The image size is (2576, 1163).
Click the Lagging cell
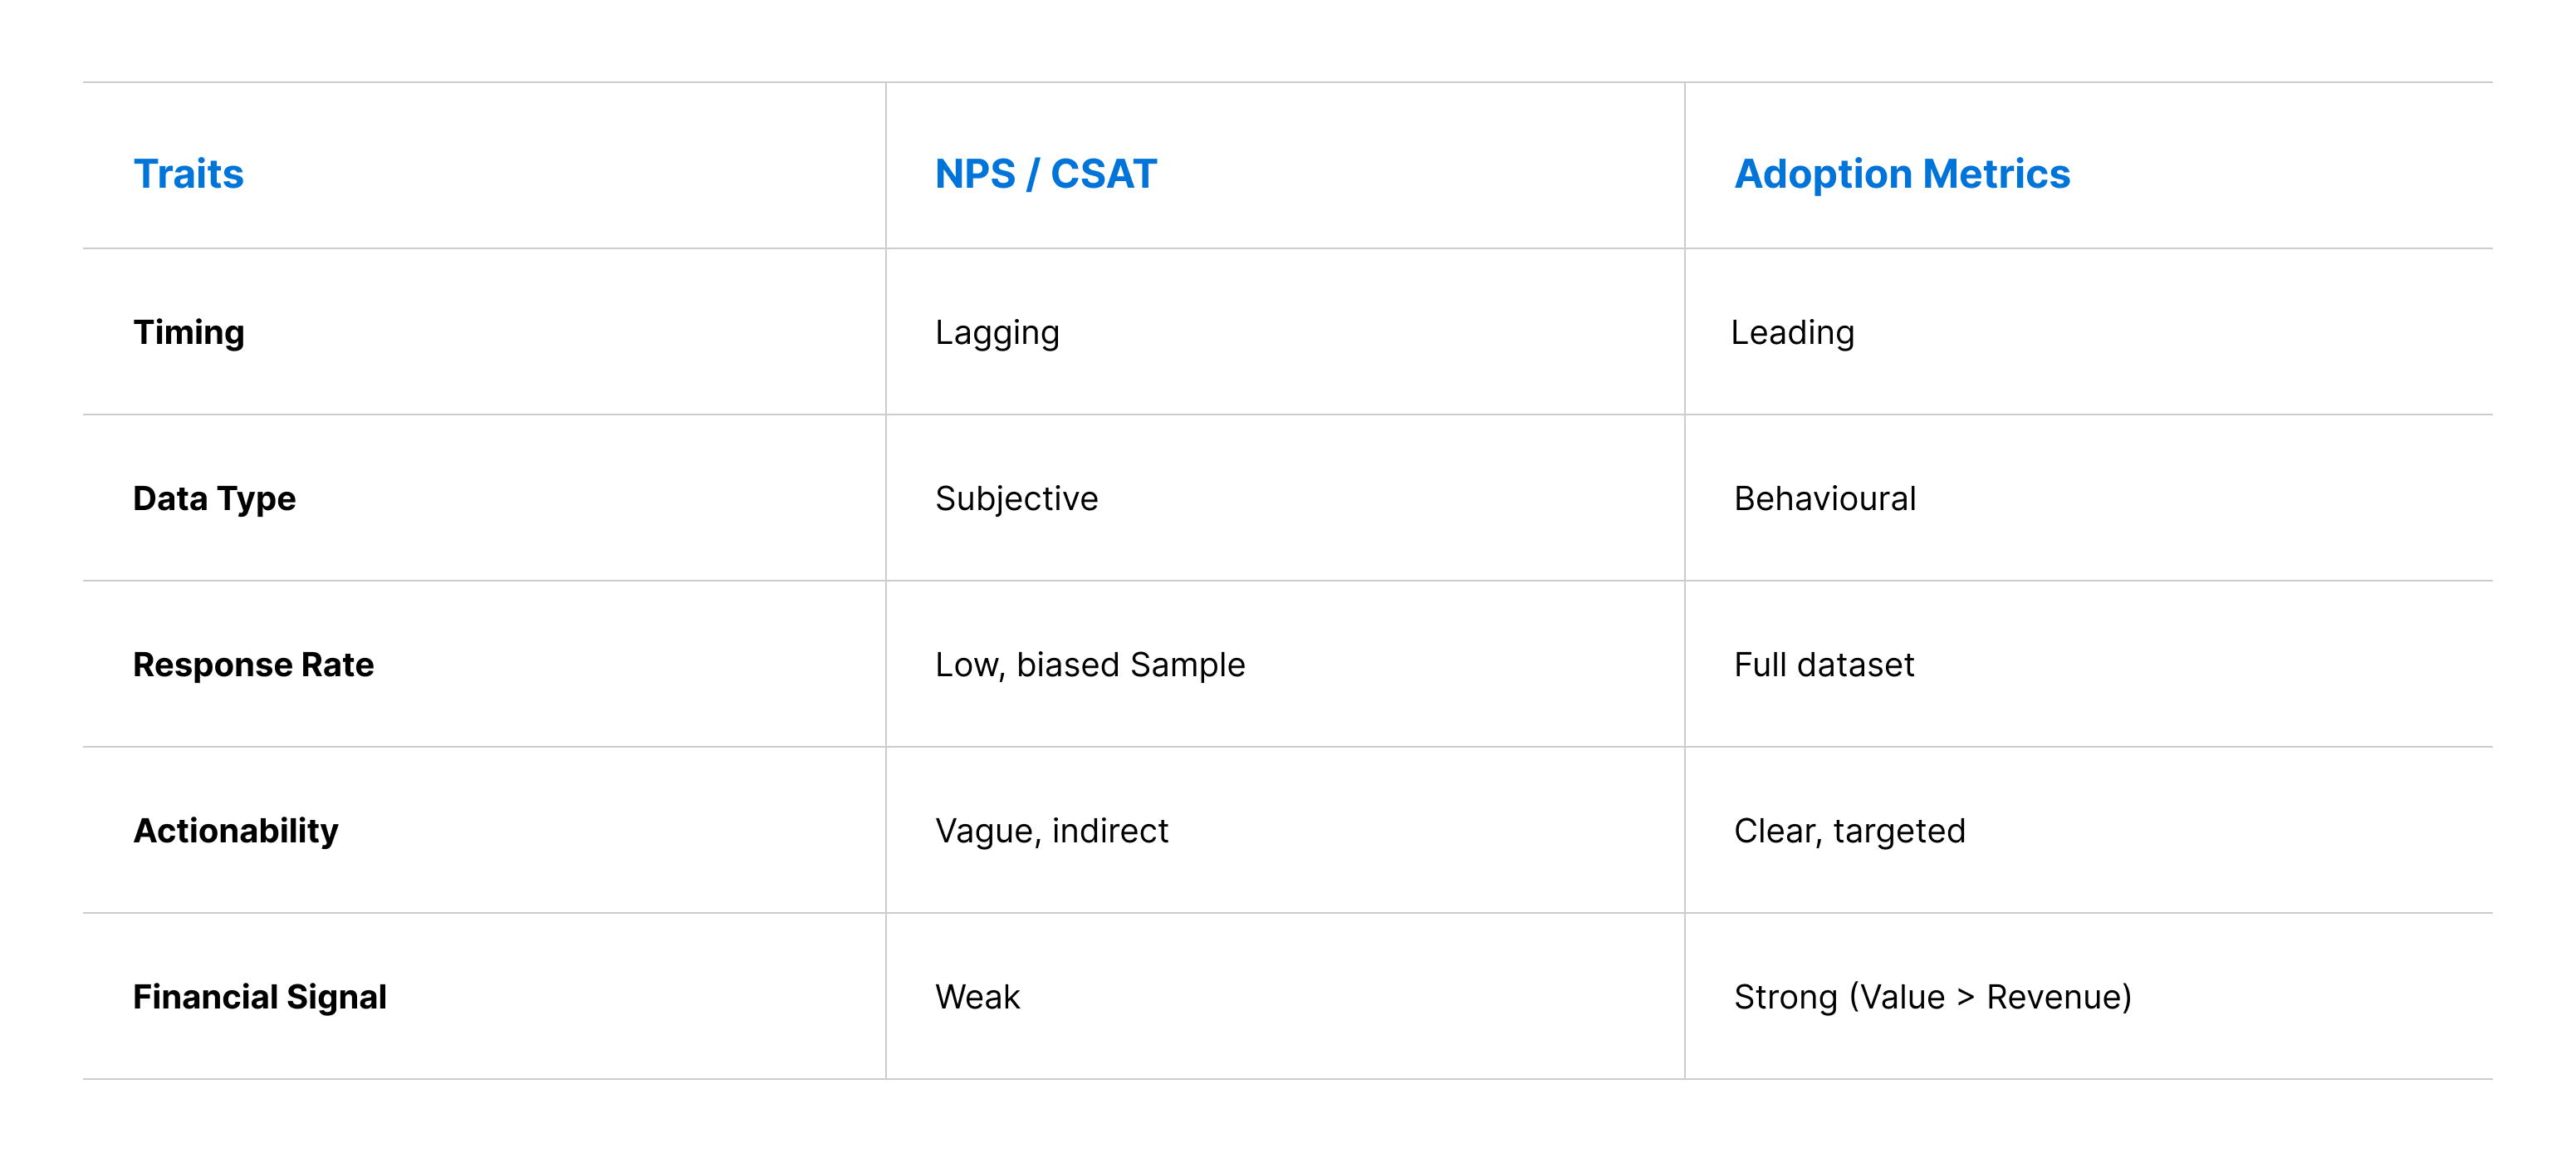click(997, 333)
